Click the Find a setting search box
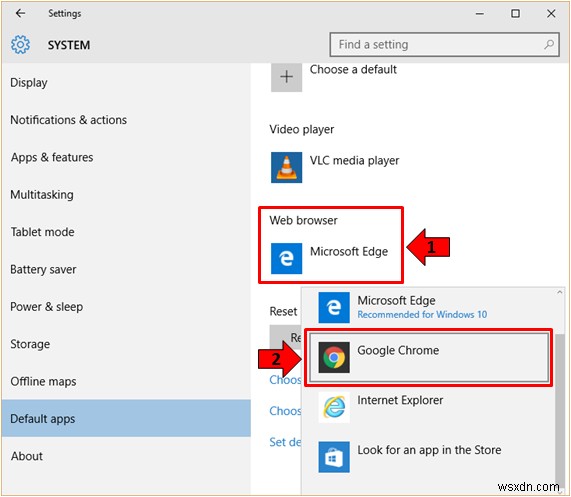The height and width of the screenshot is (497, 571). coord(444,44)
